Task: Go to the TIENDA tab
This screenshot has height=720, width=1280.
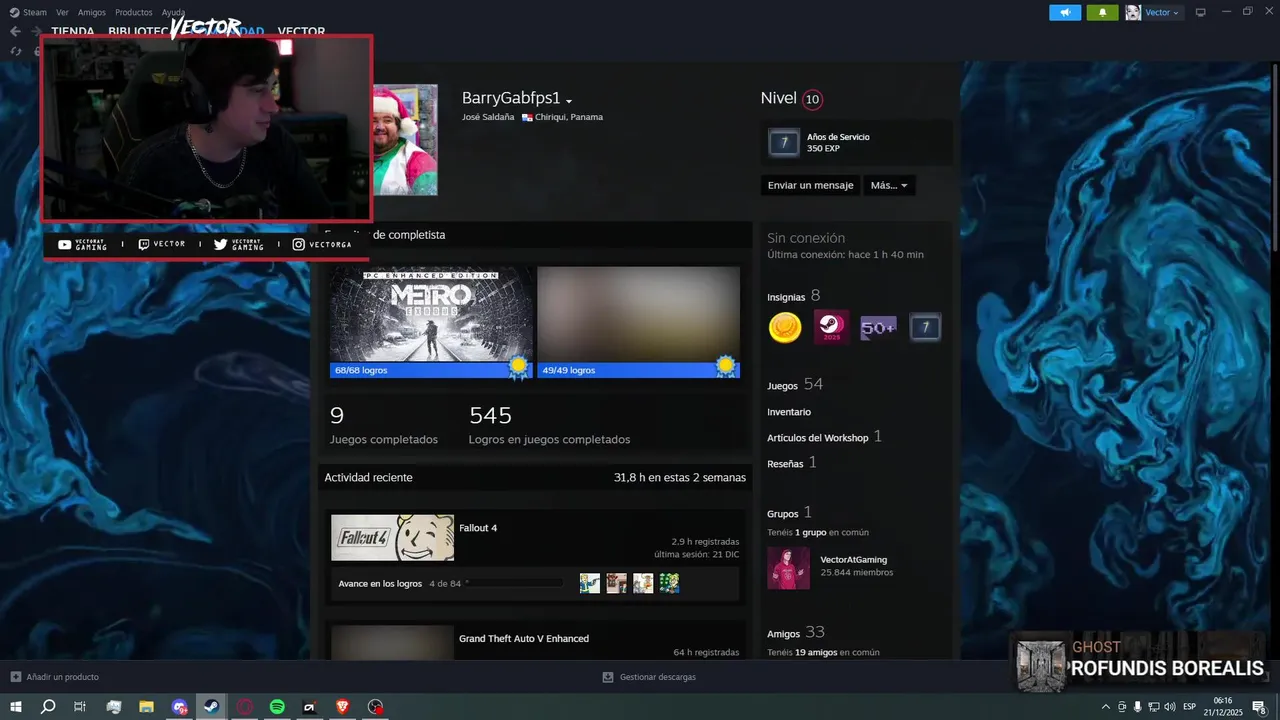Action: pyautogui.click(x=73, y=31)
